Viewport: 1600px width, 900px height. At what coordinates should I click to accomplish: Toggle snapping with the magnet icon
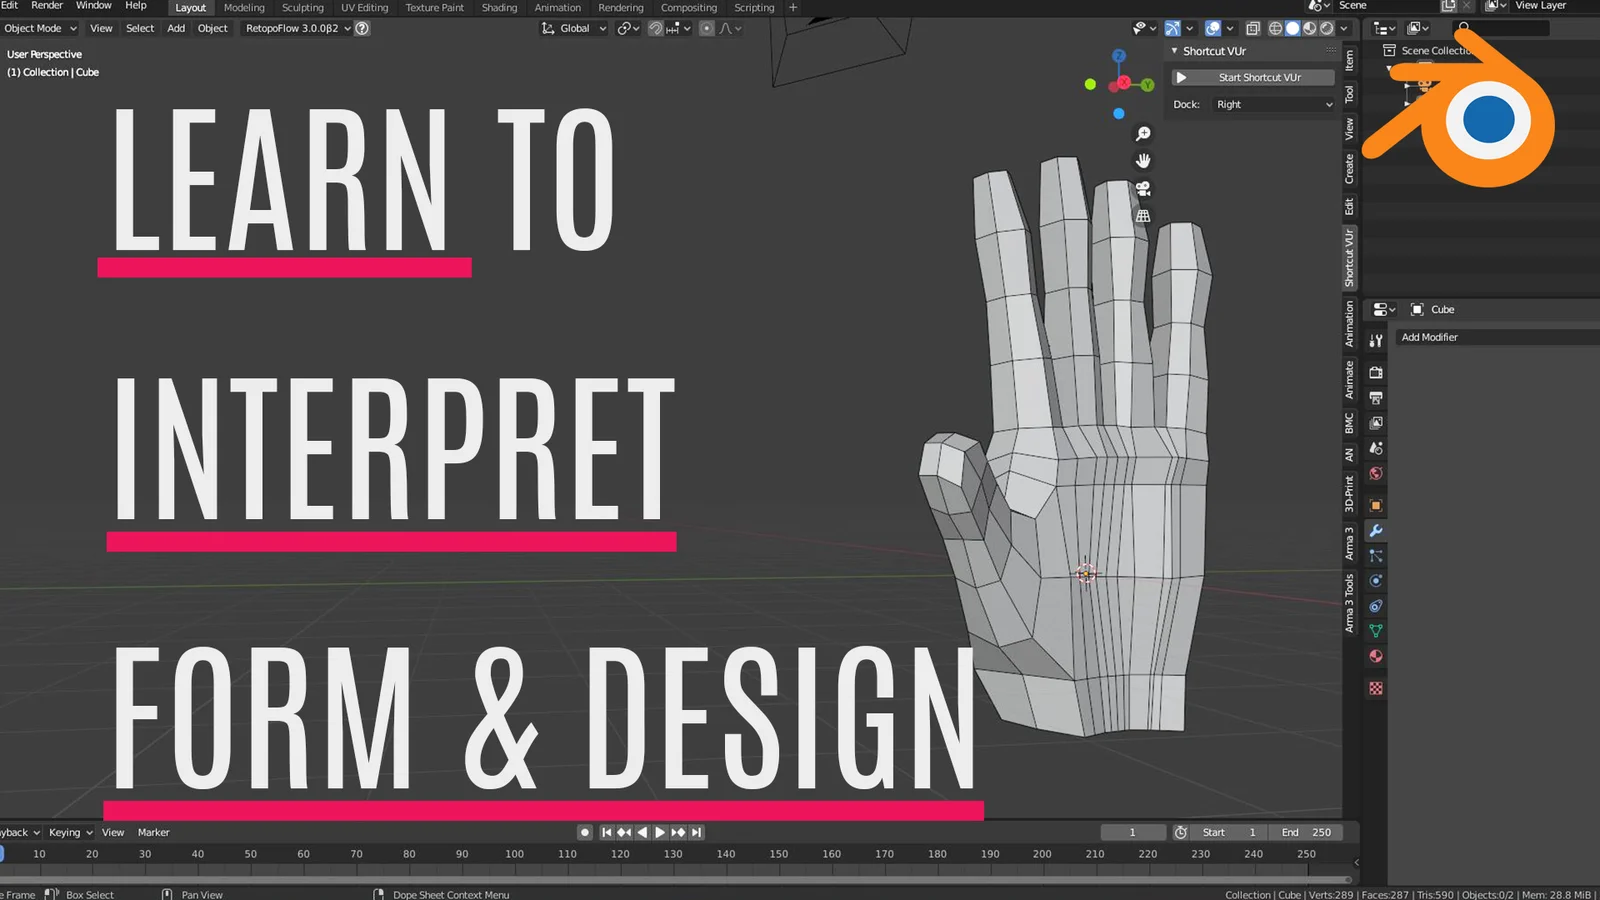point(655,28)
